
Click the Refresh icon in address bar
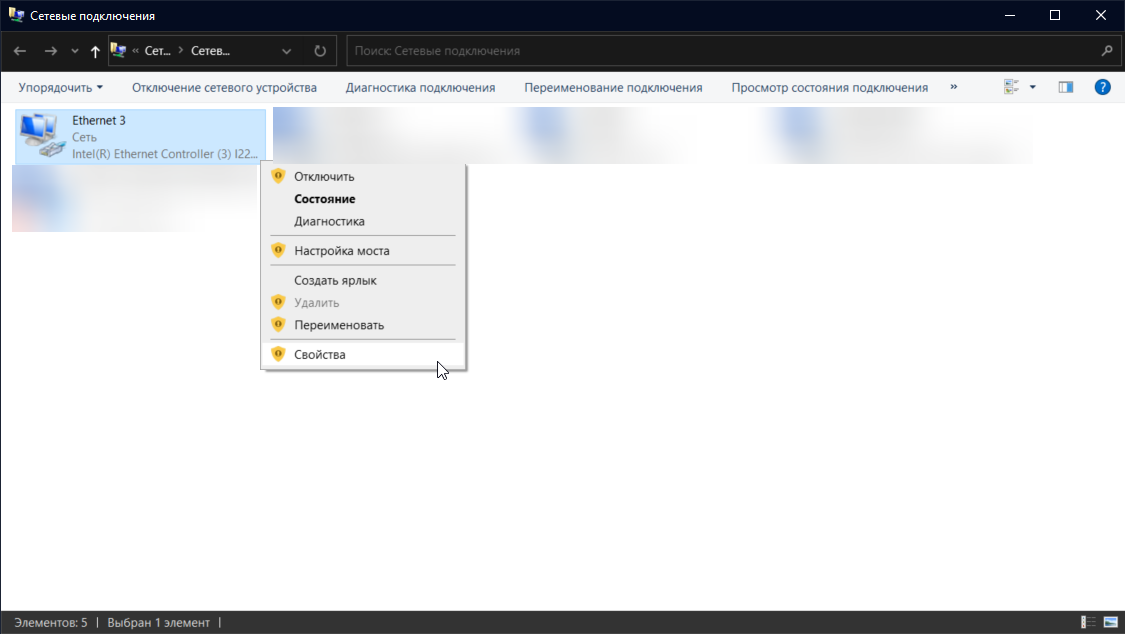320,51
